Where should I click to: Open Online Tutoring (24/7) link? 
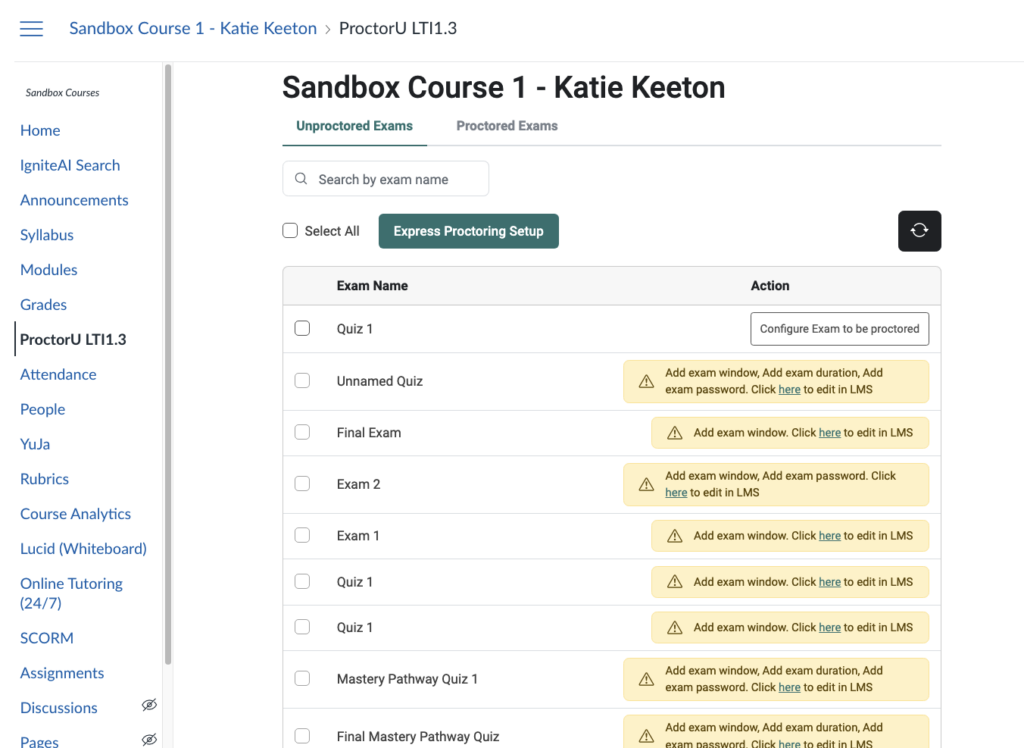click(71, 593)
